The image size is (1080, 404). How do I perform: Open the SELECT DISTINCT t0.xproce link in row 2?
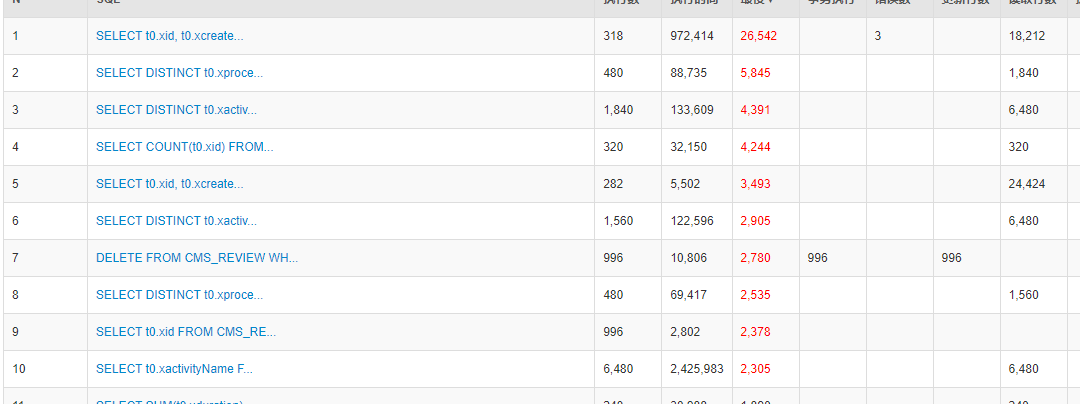(x=179, y=73)
